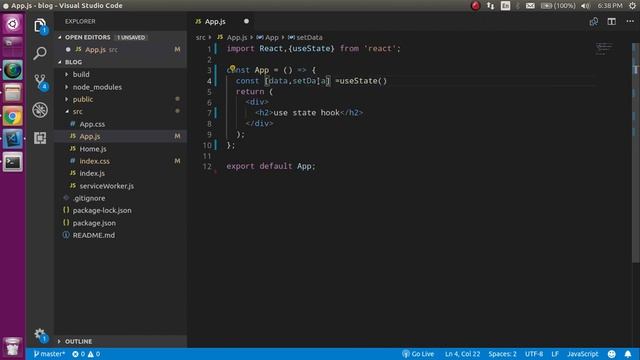
Task: Open the editor More Actions ellipsis
Action: coord(630,21)
